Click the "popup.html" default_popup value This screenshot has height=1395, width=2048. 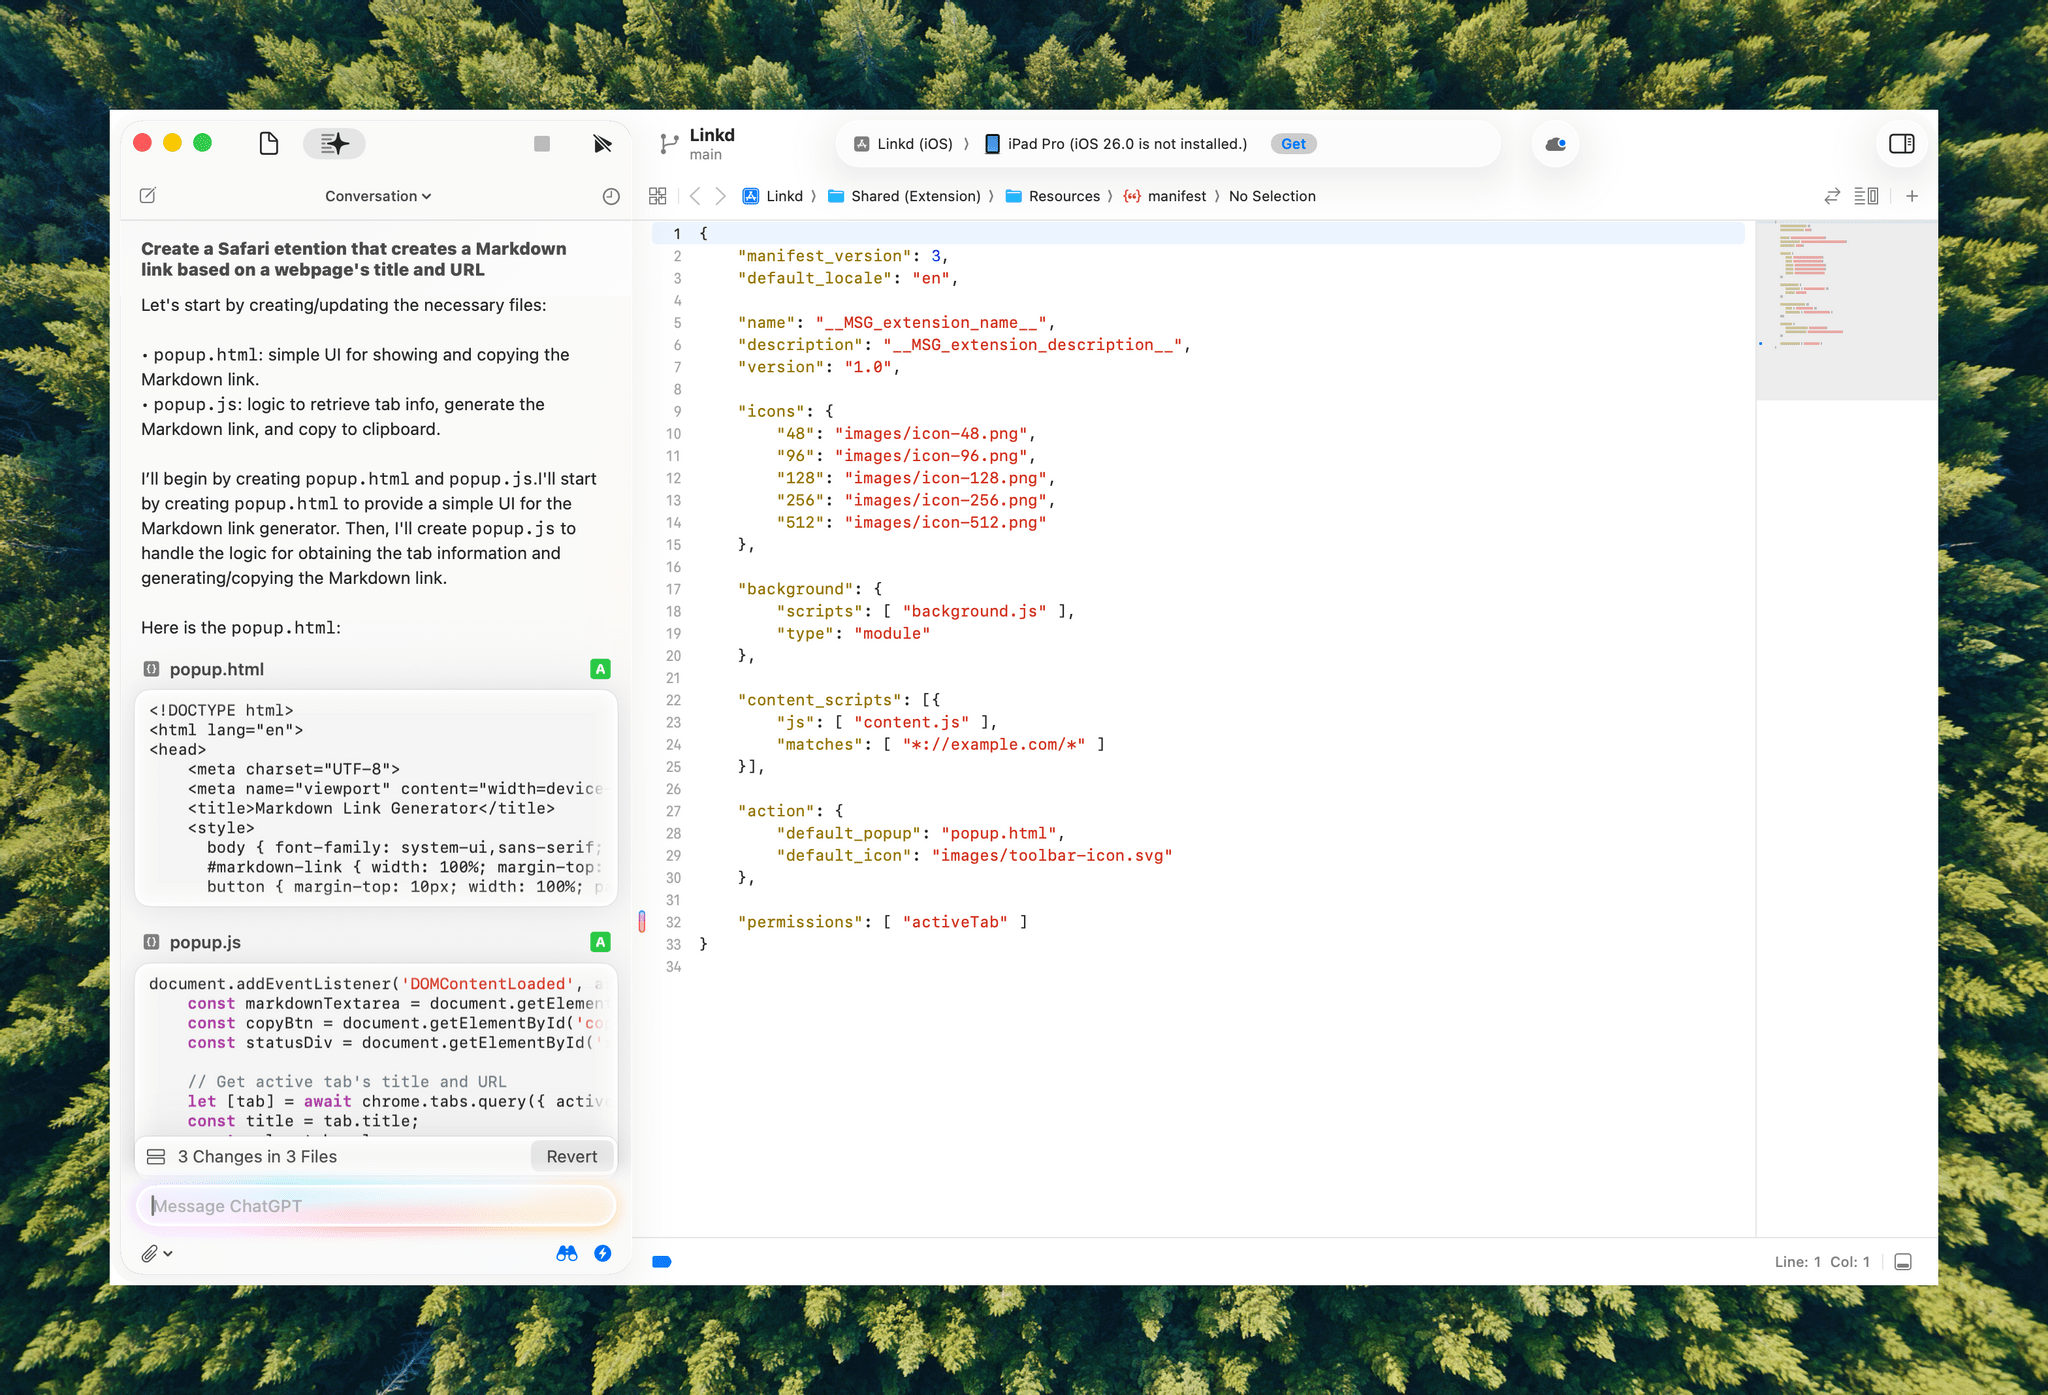(x=999, y=834)
